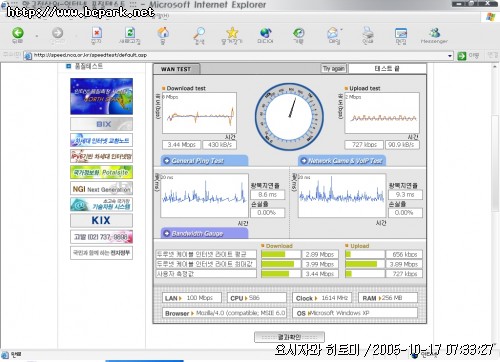Click the Edit page icon
This screenshot has height=362, width=500.
tap(401, 33)
